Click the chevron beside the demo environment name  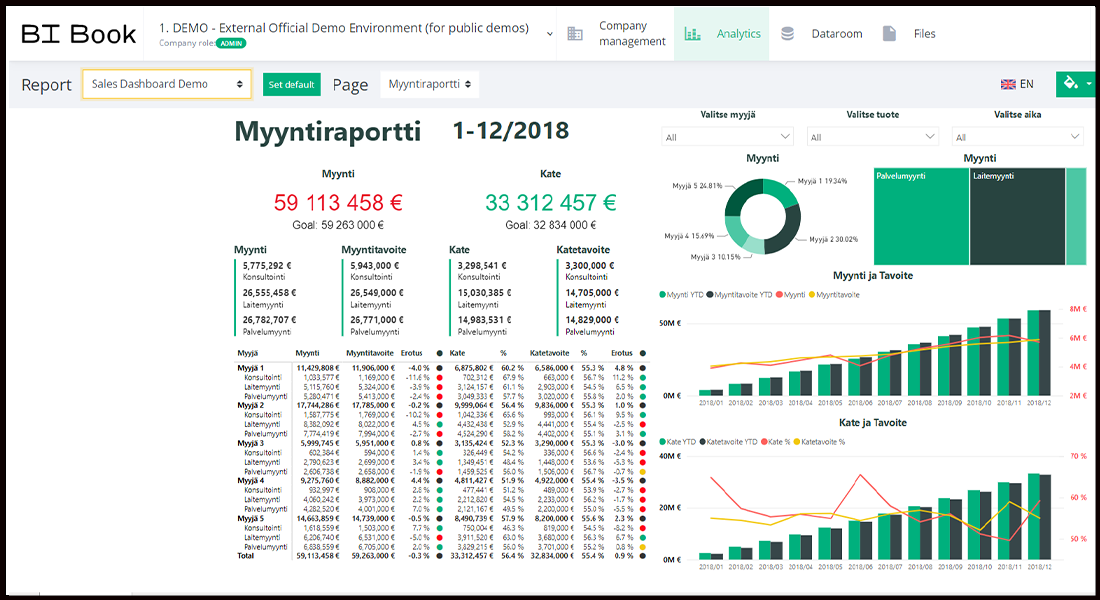(549, 34)
